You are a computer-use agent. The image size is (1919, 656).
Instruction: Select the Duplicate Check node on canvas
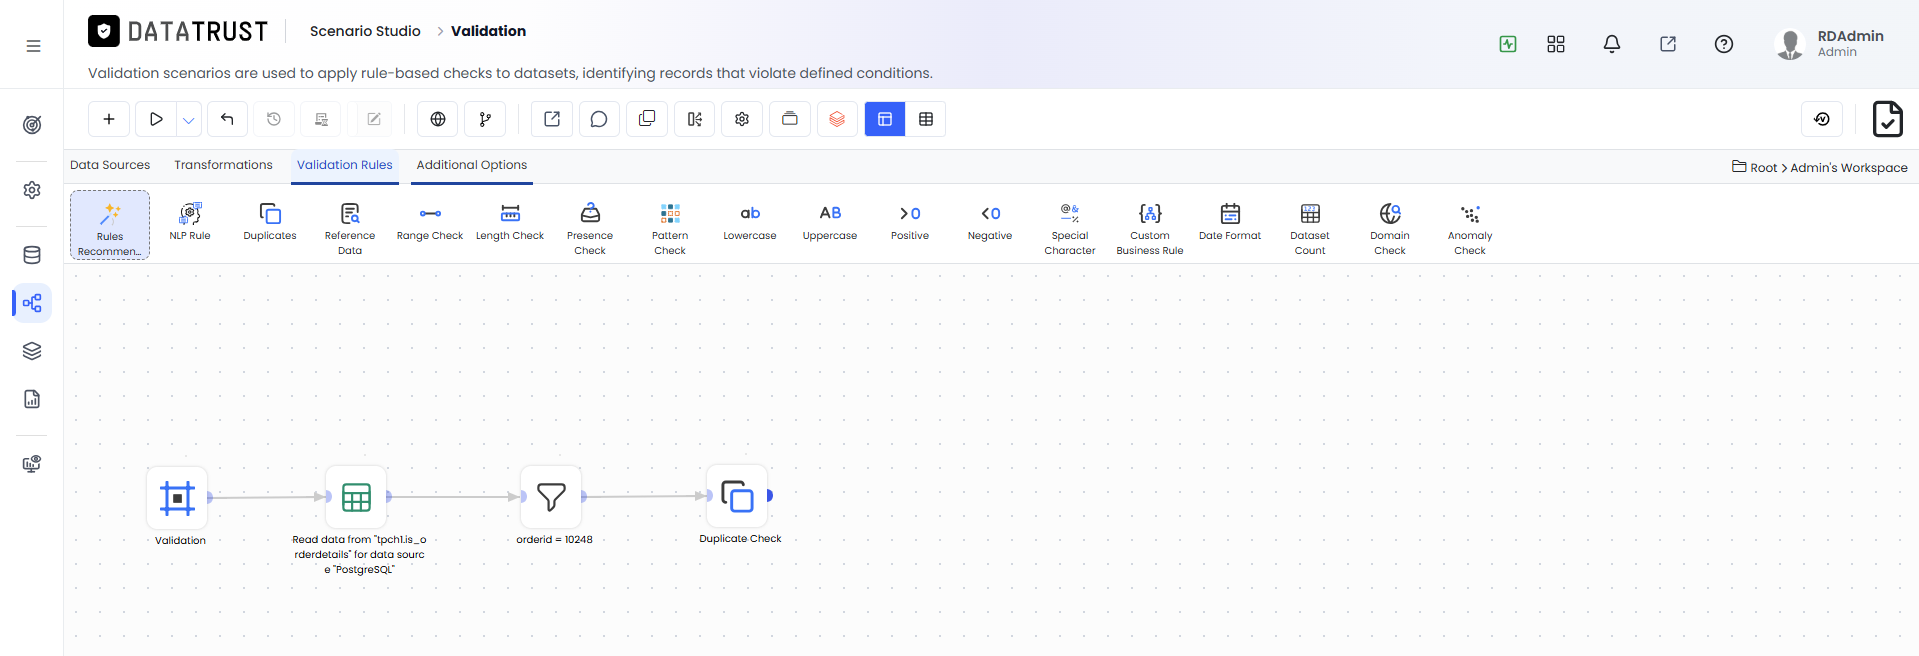[x=737, y=496]
